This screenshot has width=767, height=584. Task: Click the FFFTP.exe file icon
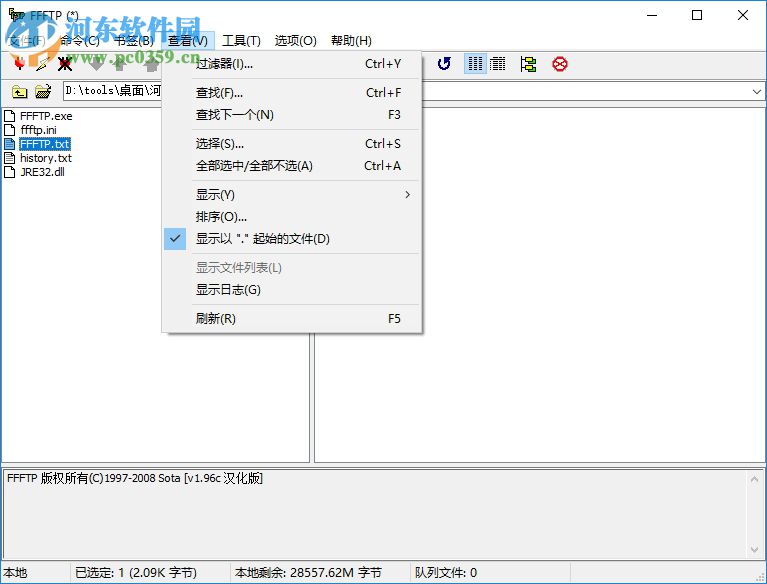click(x=10, y=116)
